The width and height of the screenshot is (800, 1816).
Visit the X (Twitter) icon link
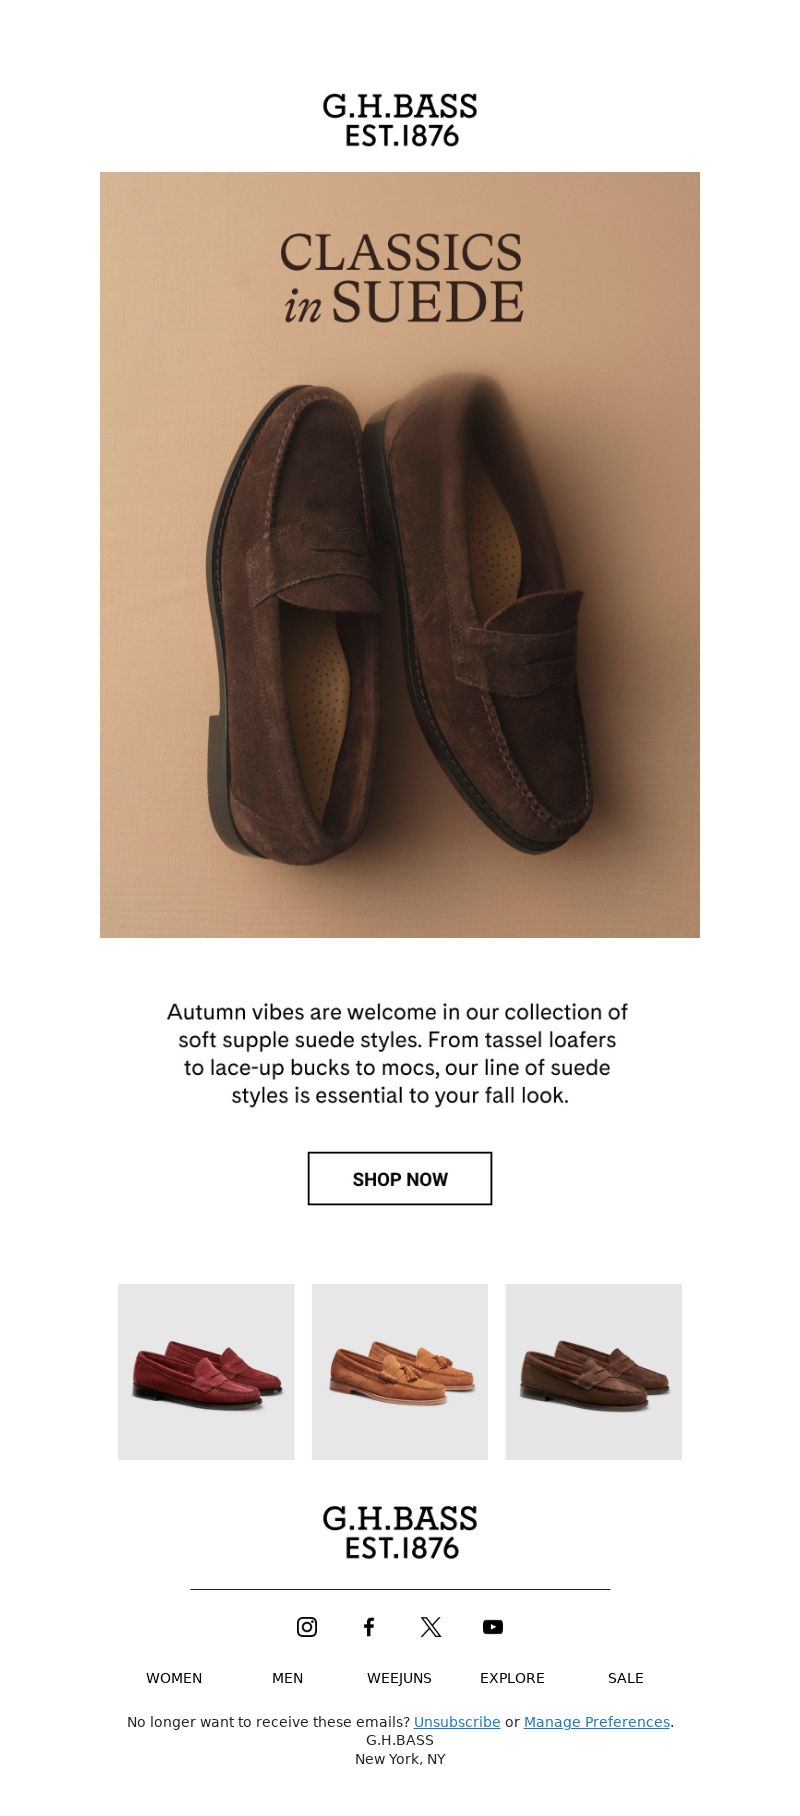pyautogui.click(x=431, y=1627)
